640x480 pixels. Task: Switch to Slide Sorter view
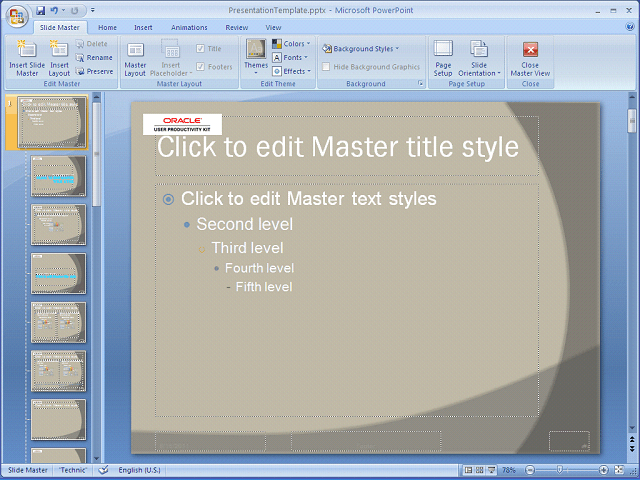point(480,470)
